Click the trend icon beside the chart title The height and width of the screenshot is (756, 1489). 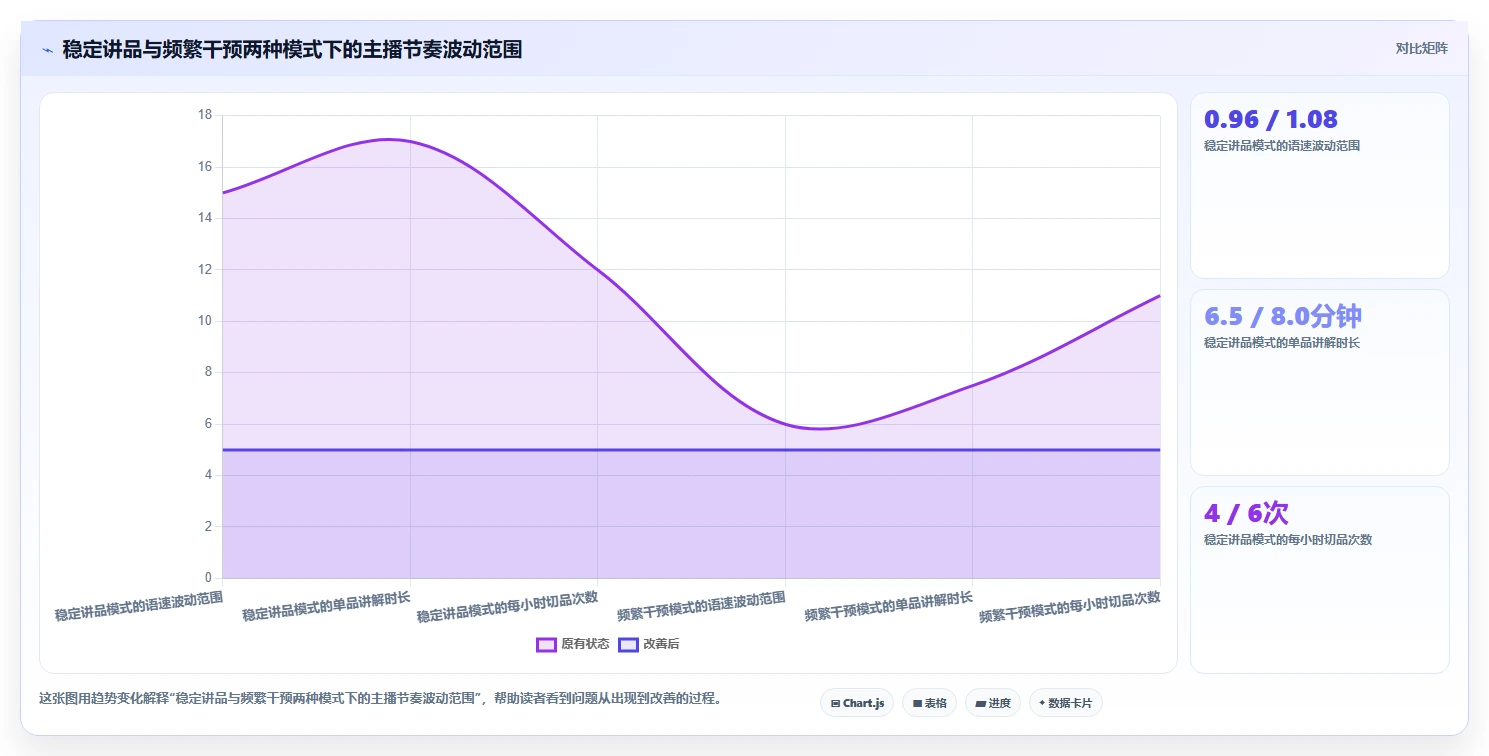(x=47, y=50)
